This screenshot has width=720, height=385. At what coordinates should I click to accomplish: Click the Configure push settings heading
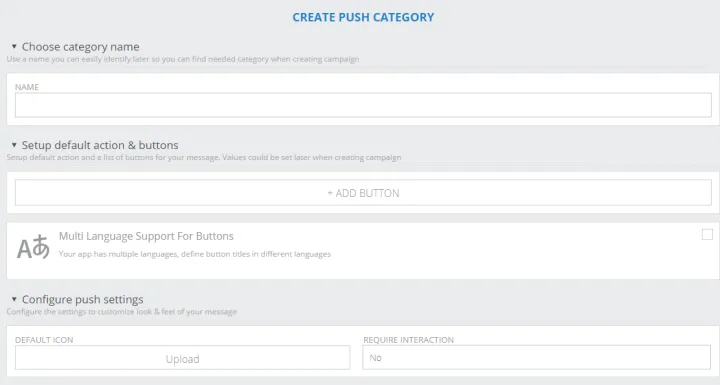(x=83, y=300)
